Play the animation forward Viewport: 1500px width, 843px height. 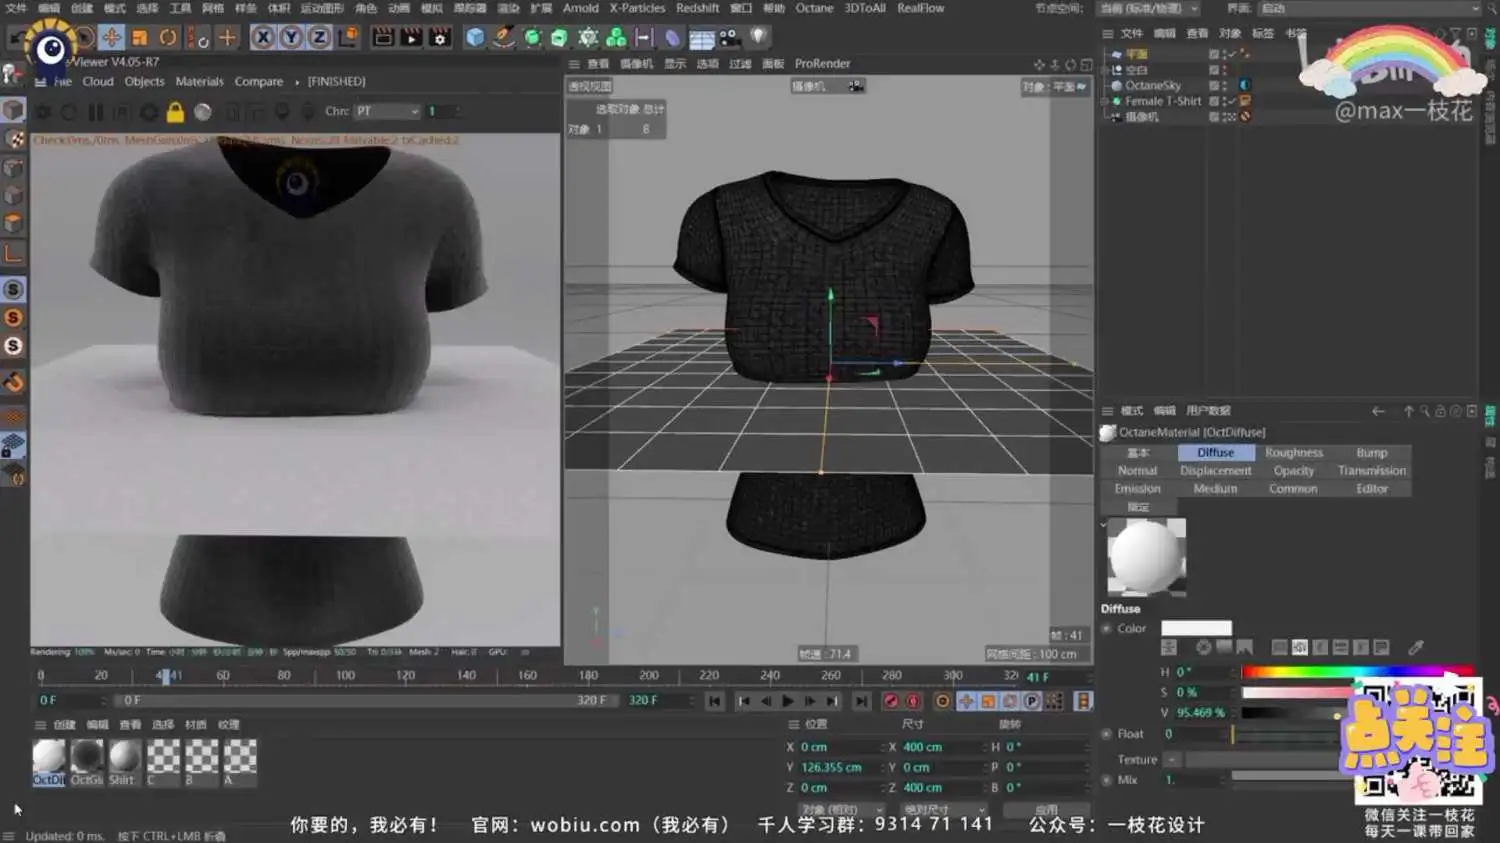click(x=788, y=702)
